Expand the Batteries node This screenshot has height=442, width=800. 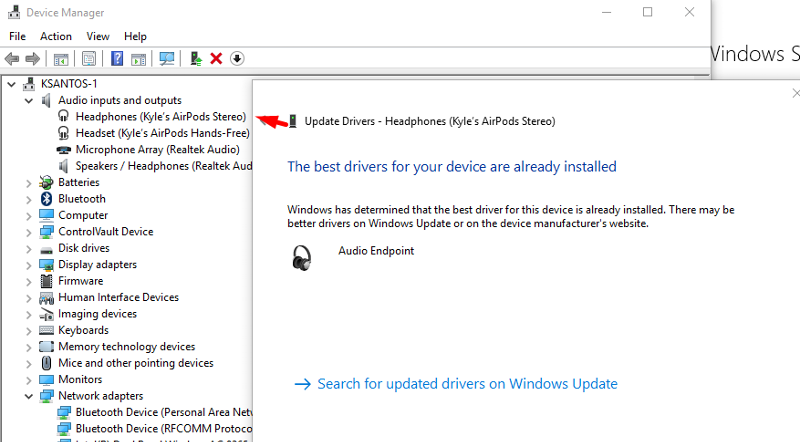[x=29, y=183]
